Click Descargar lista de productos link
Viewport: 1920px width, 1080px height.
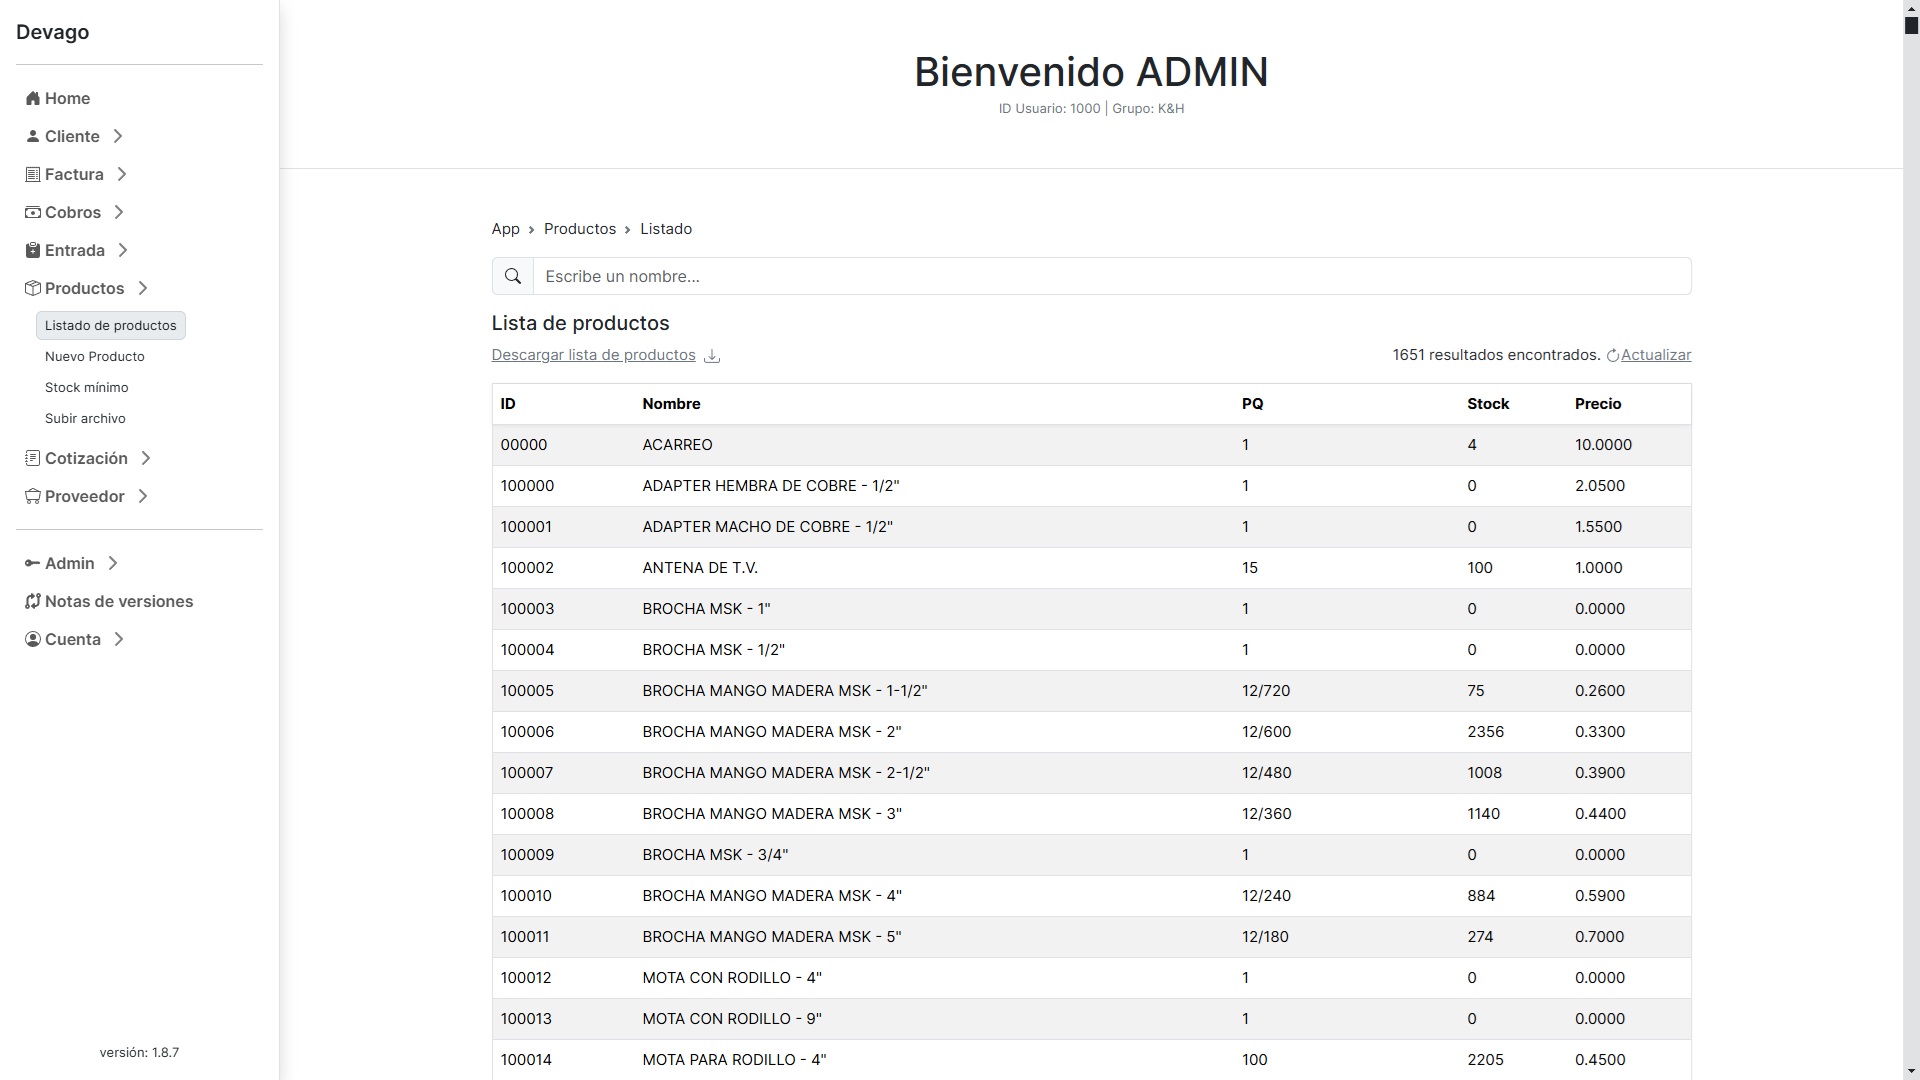coord(593,355)
